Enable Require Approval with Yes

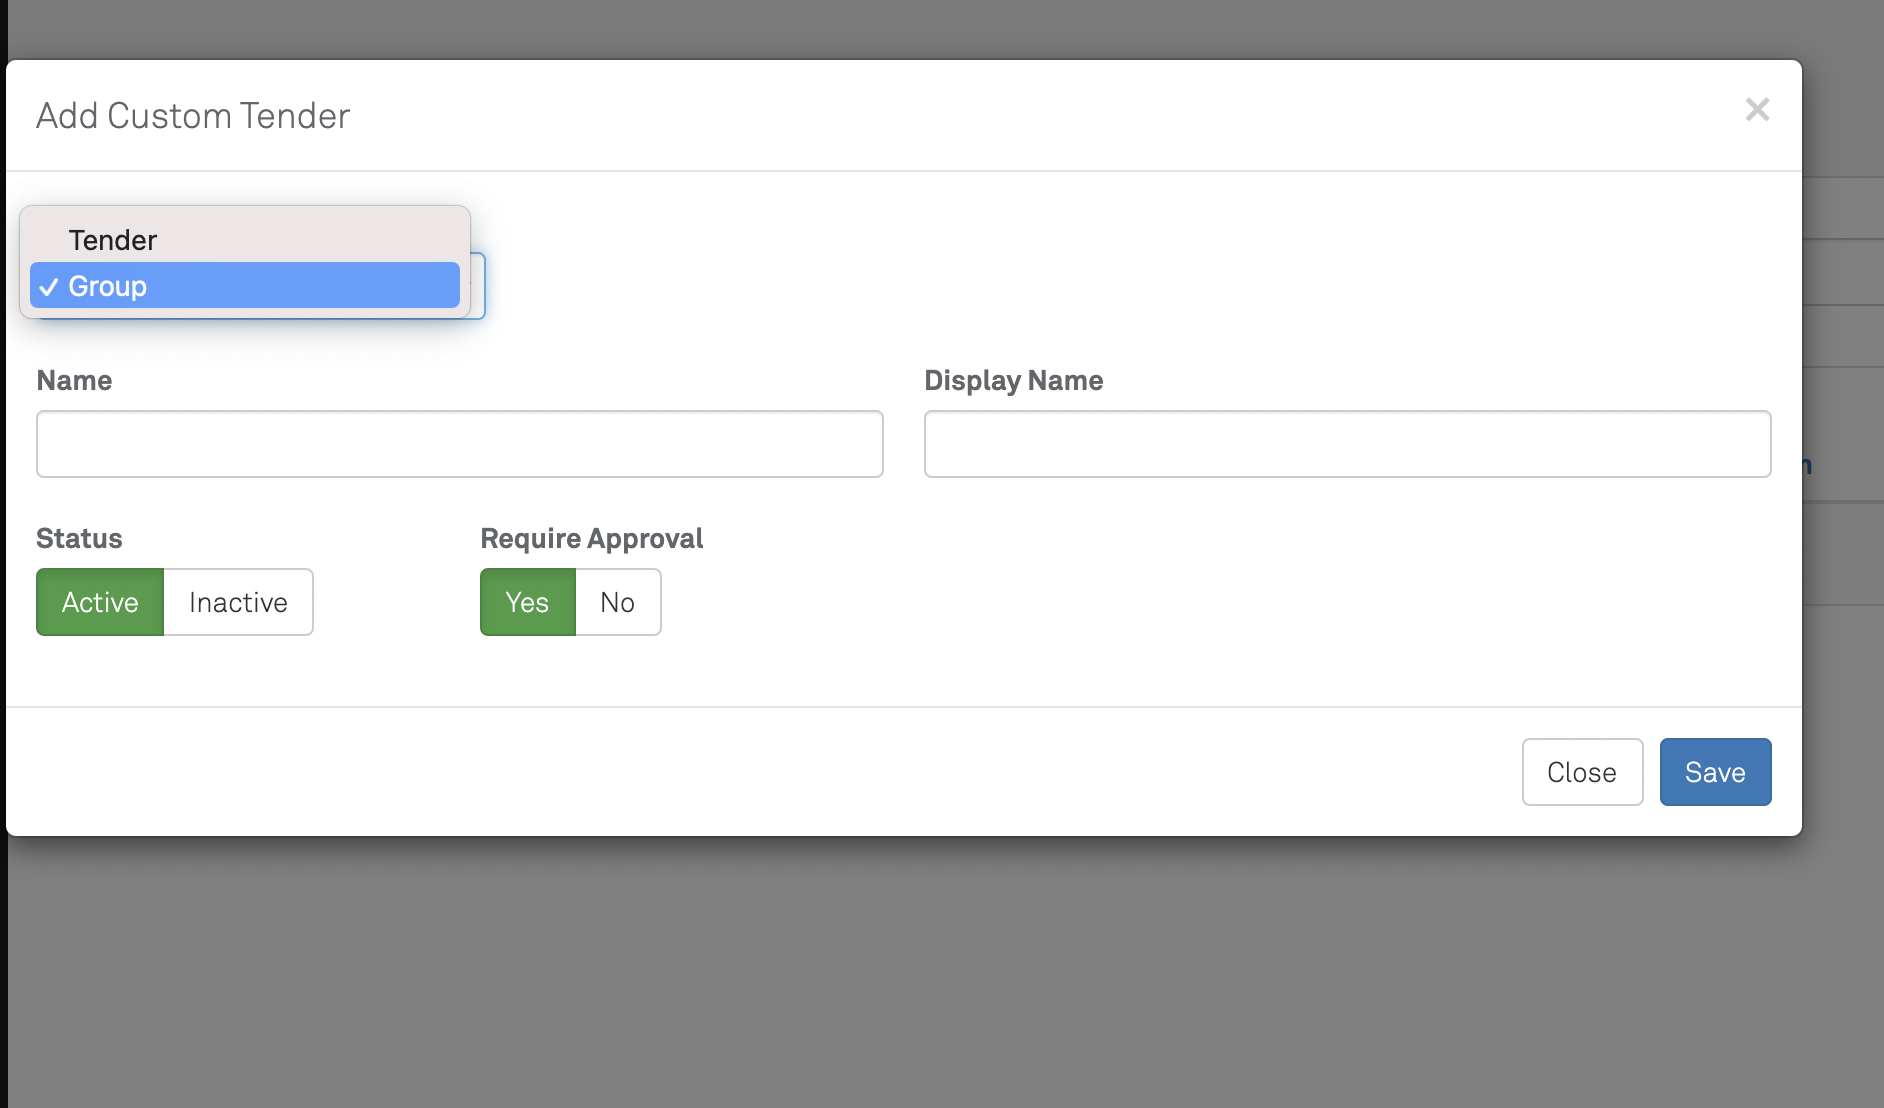[527, 602]
